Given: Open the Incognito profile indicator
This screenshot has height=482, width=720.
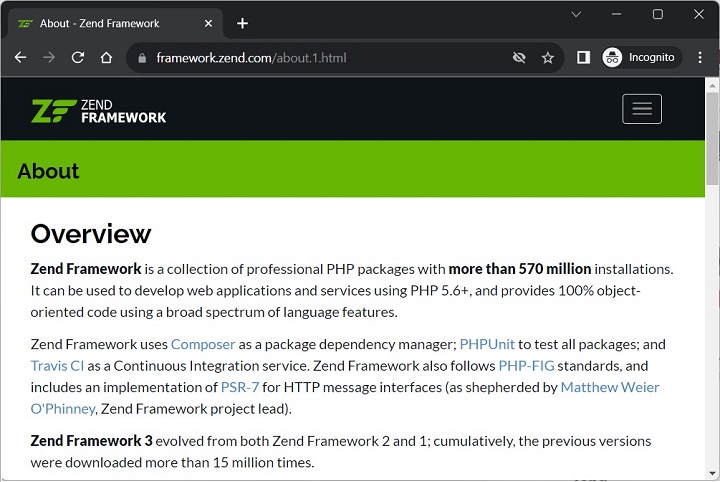Looking at the screenshot, I should point(641,58).
